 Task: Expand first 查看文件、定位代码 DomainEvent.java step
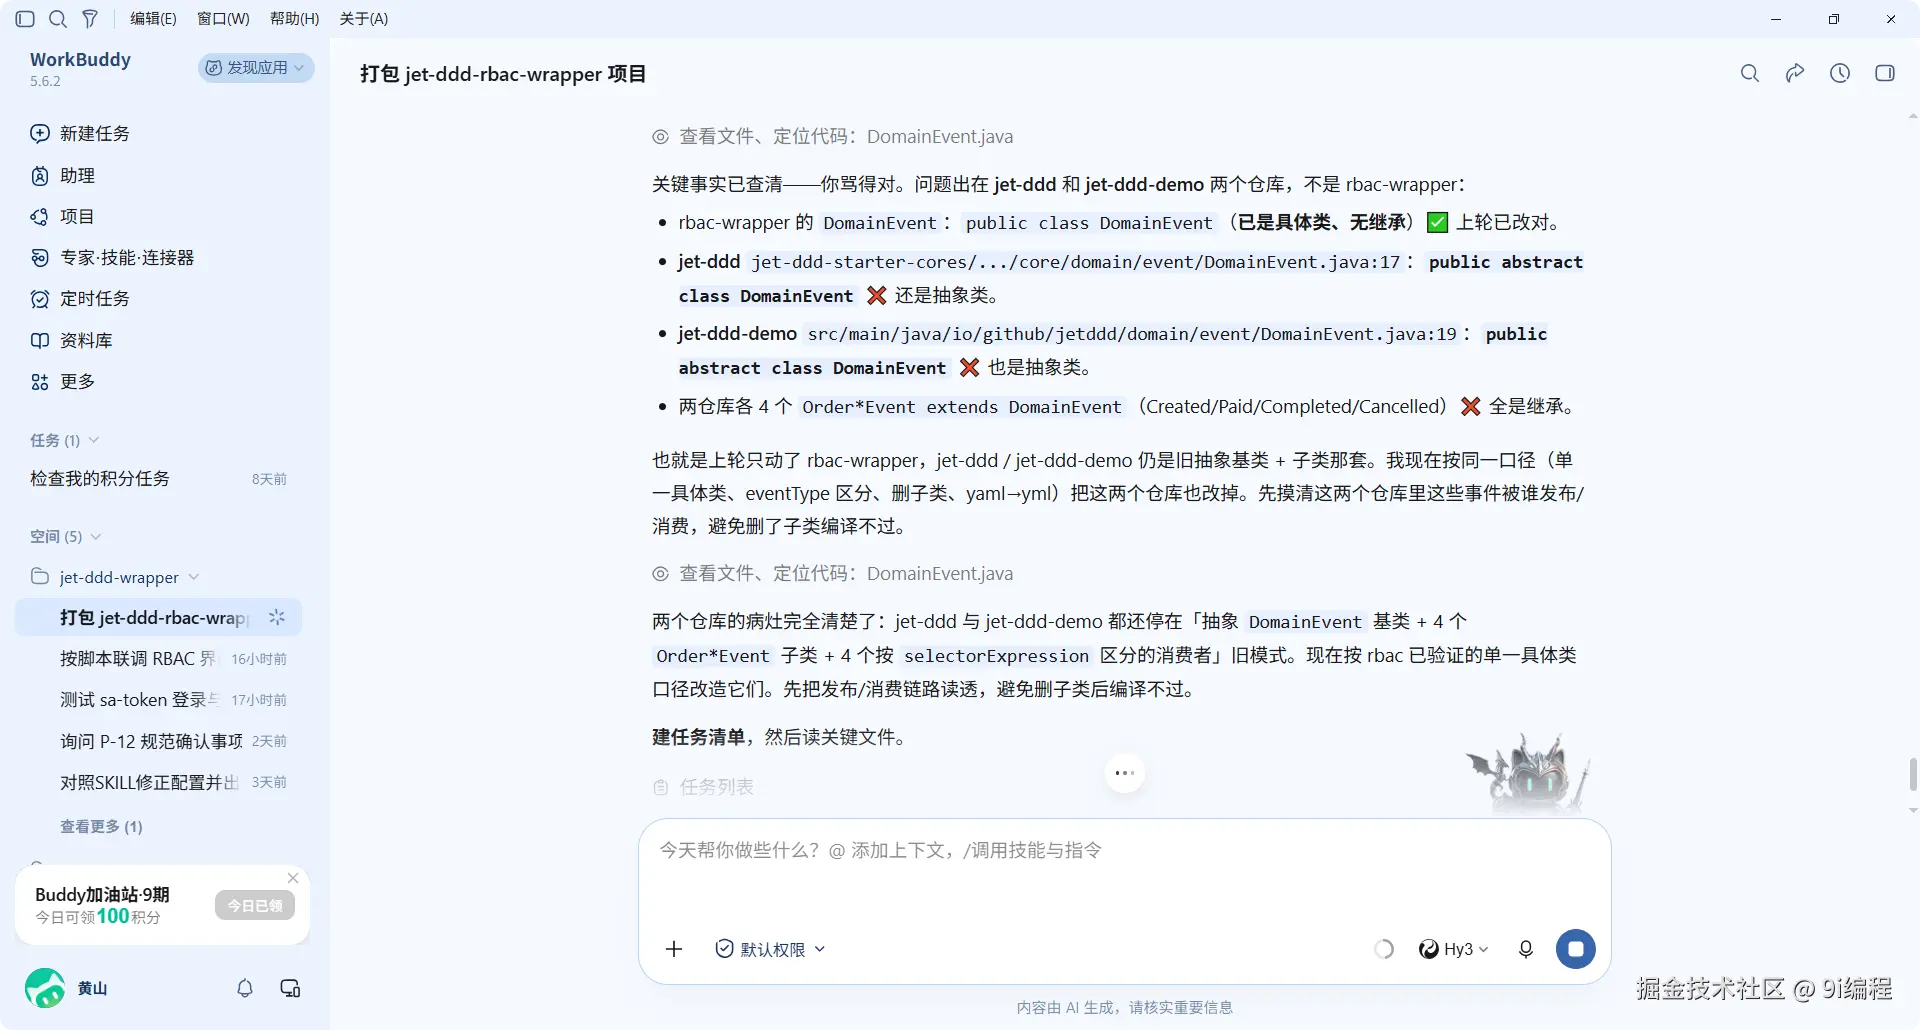tap(833, 137)
